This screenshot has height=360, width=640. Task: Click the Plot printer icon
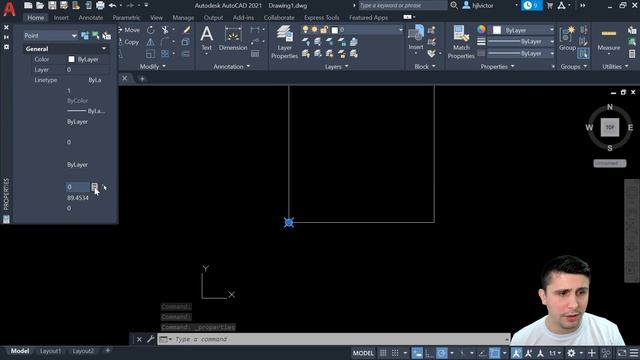100,6
